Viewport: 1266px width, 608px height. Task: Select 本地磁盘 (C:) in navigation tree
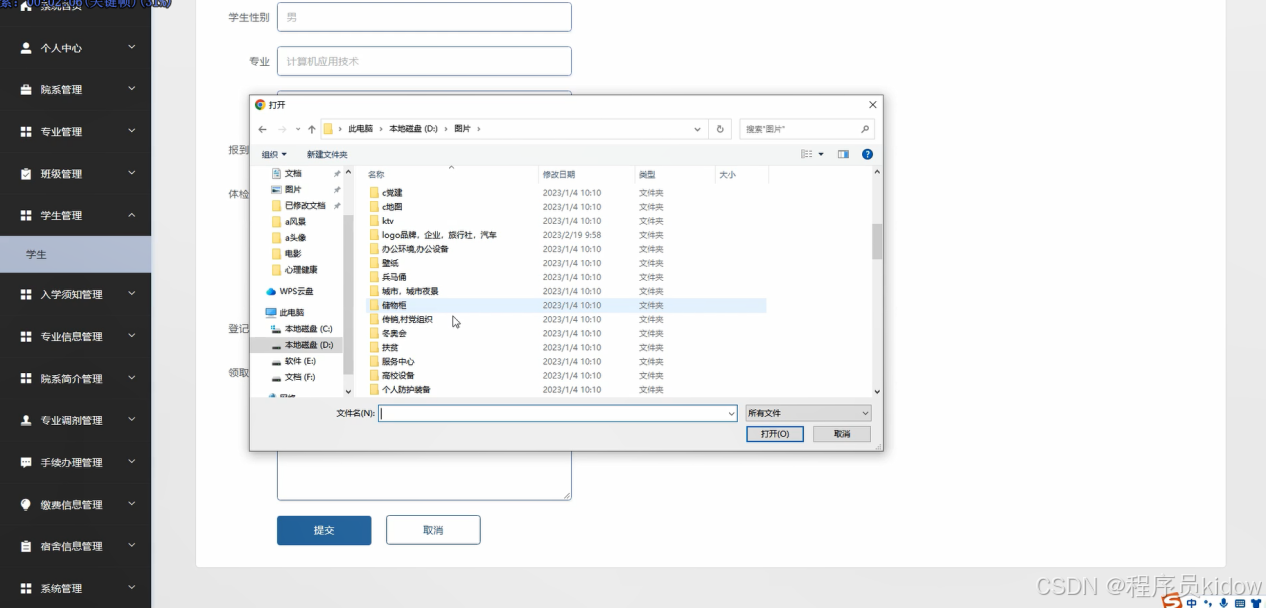300,329
